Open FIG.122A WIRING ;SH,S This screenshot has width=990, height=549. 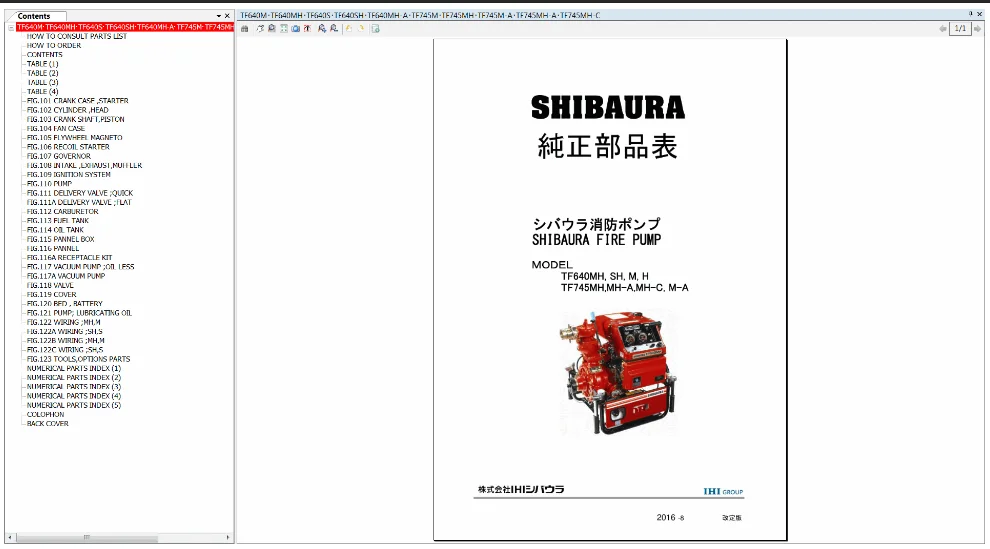(x=64, y=331)
